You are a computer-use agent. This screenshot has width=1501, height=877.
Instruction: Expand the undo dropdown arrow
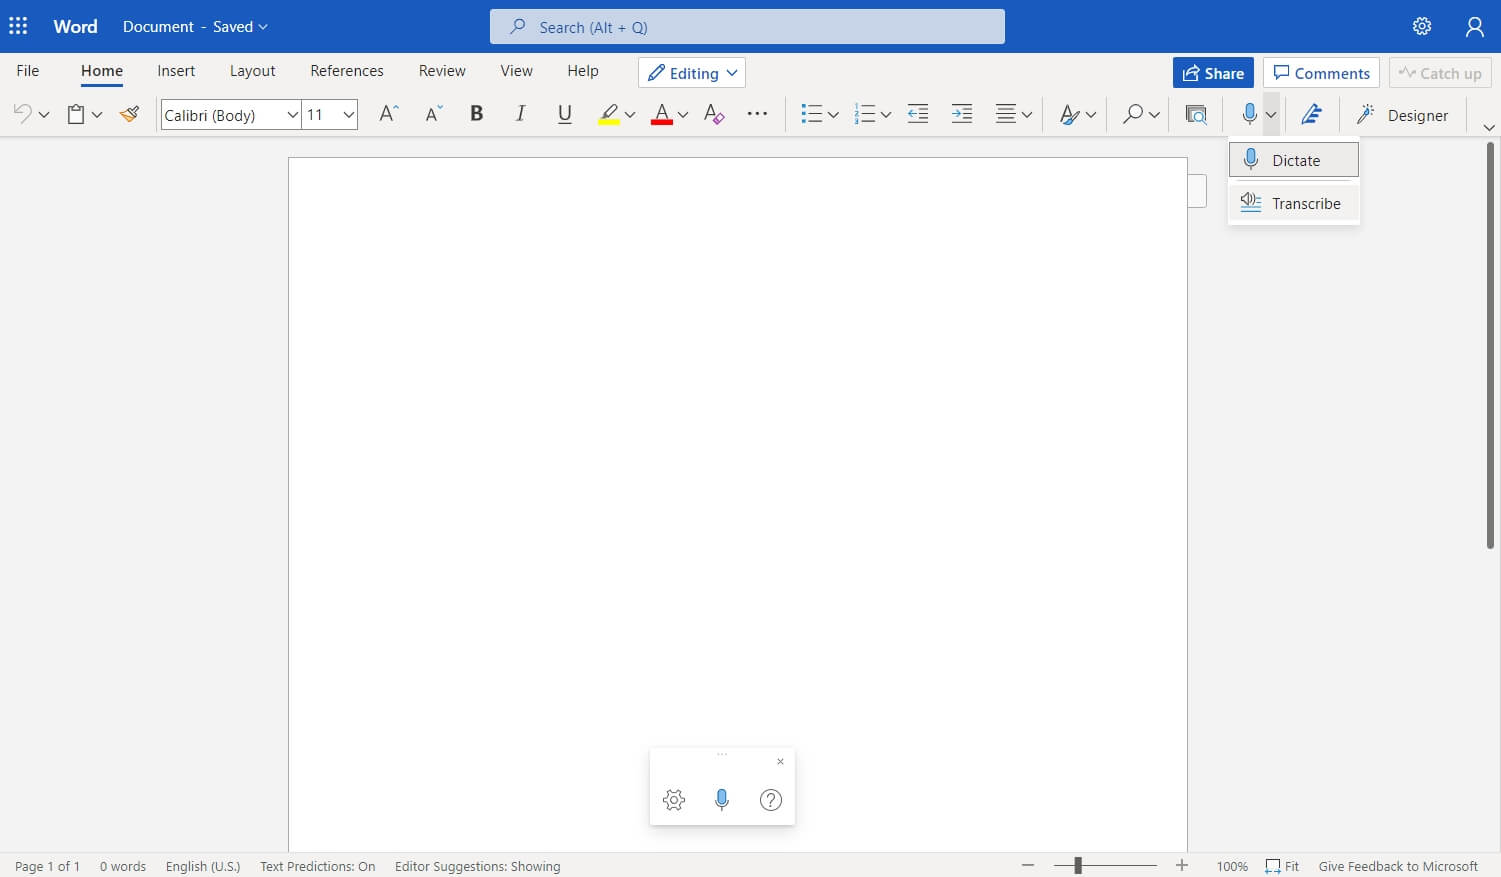click(x=44, y=115)
